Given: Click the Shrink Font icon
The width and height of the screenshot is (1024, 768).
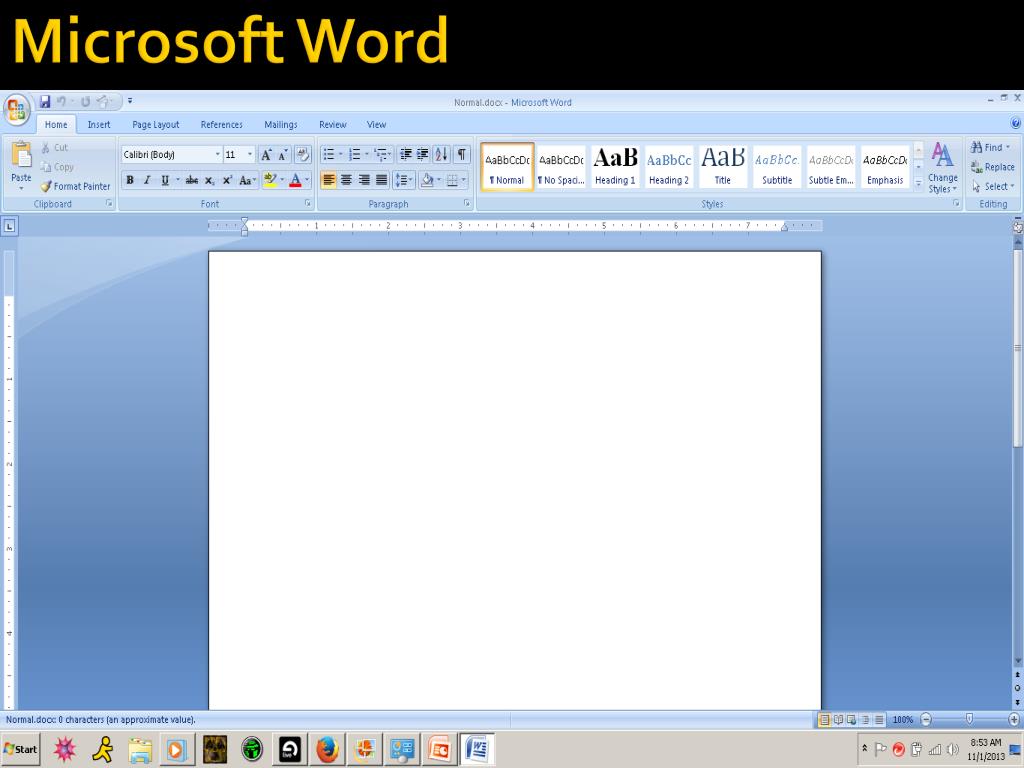Looking at the screenshot, I should 283,155.
